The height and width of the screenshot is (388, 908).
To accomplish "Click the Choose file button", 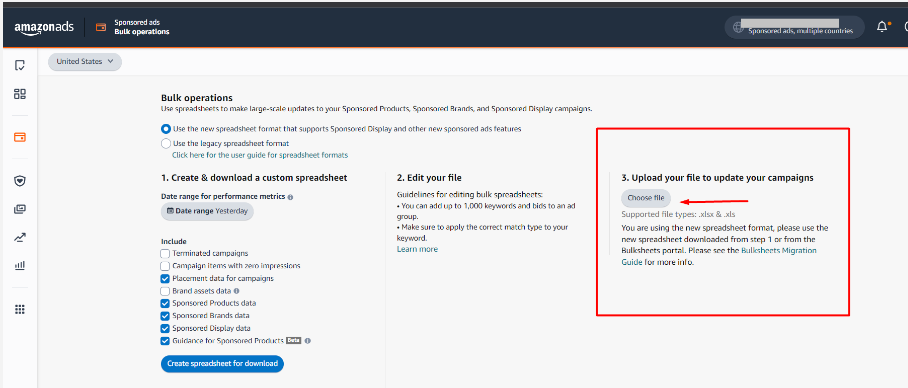I will pos(646,198).
